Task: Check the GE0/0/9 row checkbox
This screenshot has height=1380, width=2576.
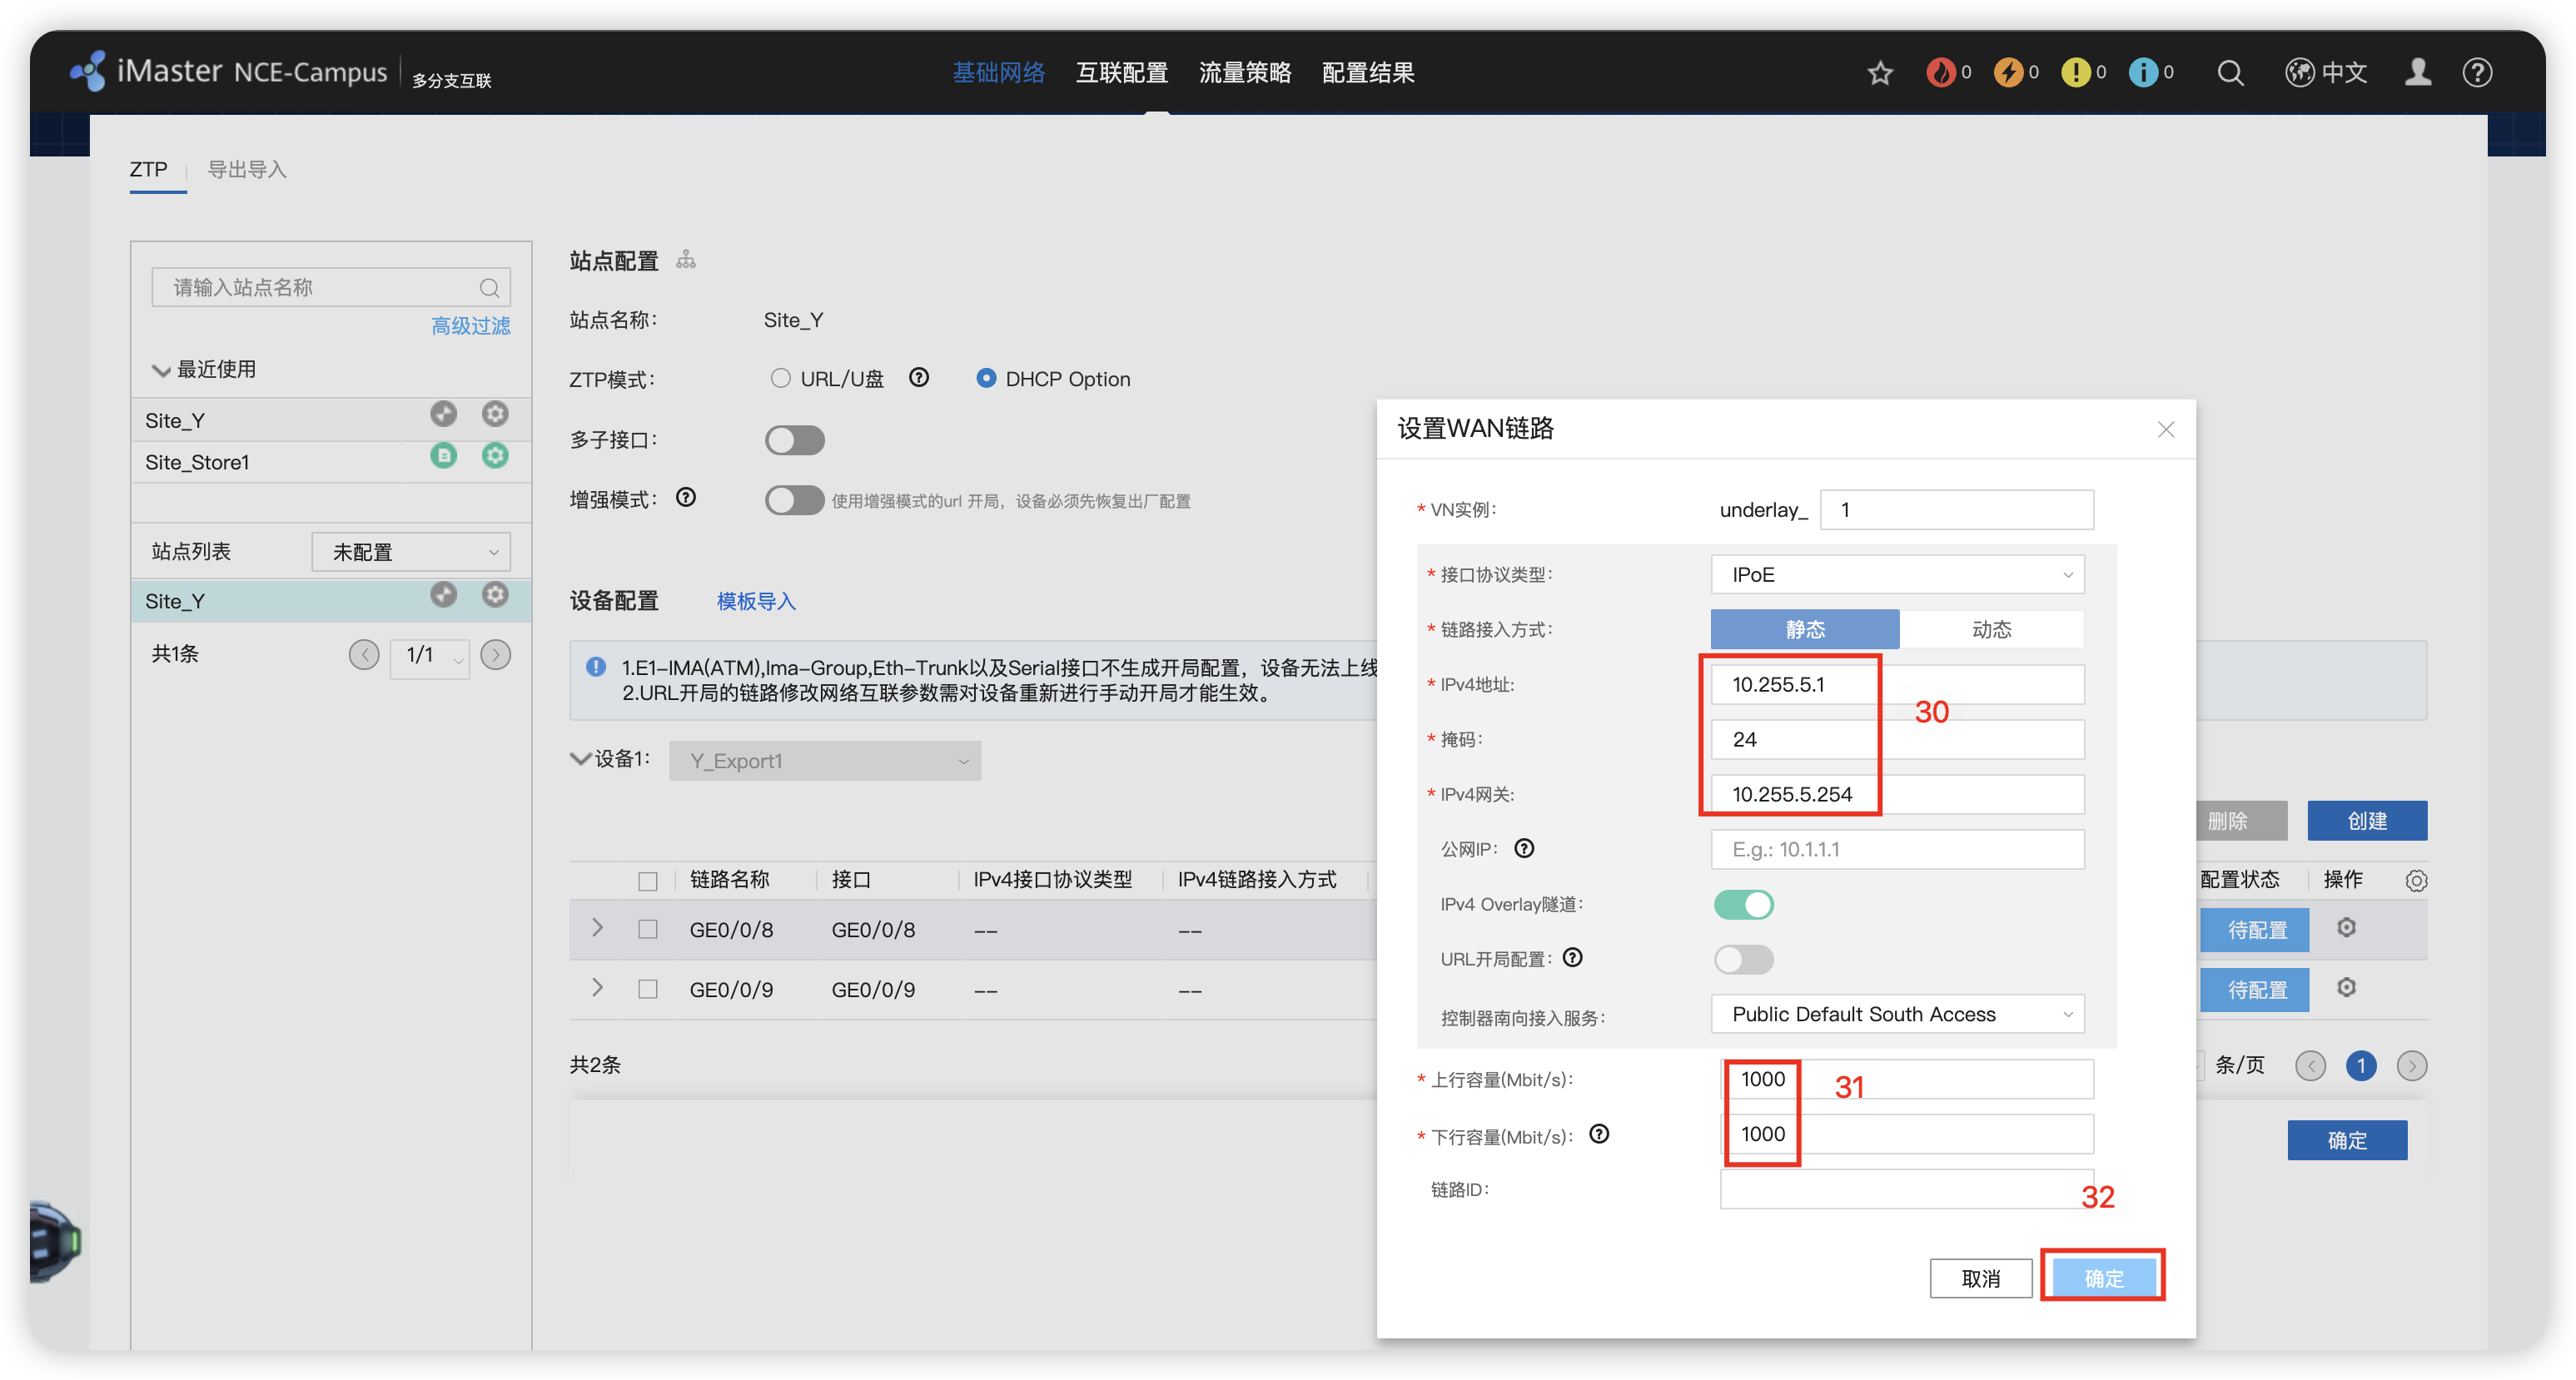Action: click(x=648, y=989)
